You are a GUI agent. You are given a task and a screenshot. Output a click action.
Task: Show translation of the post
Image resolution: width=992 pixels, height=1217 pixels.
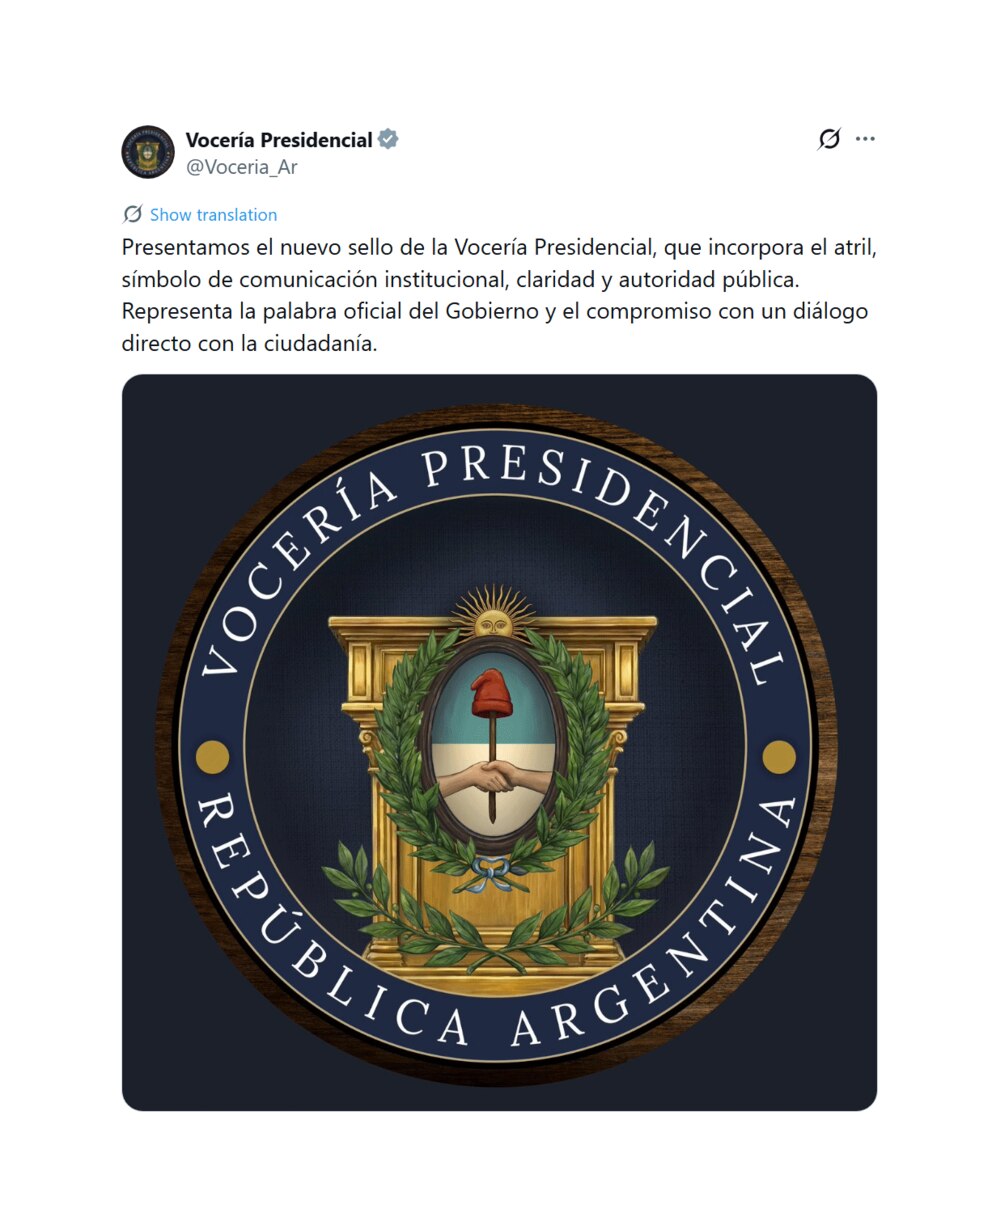[213, 215]
